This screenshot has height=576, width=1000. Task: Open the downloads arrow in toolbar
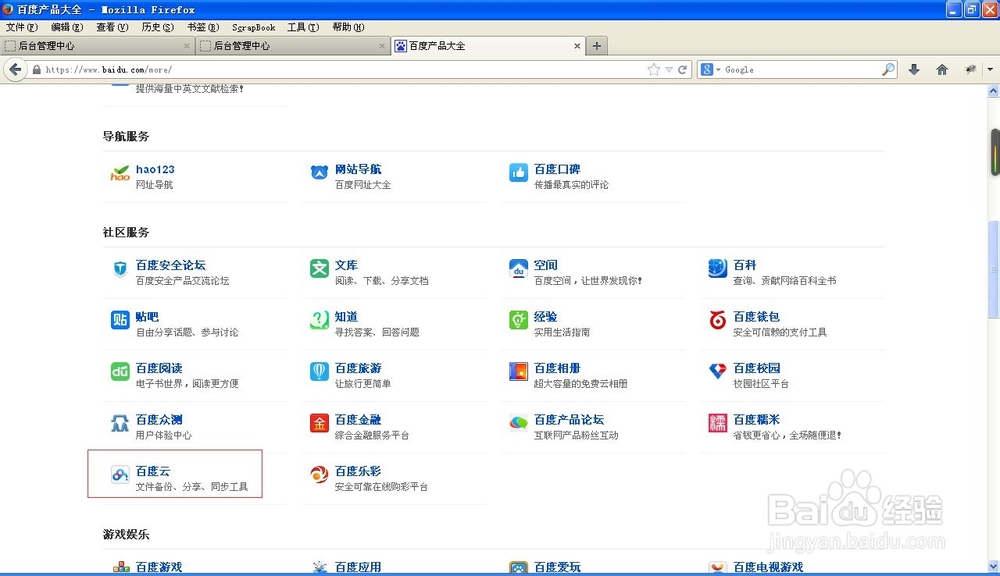tap(914, 70)
